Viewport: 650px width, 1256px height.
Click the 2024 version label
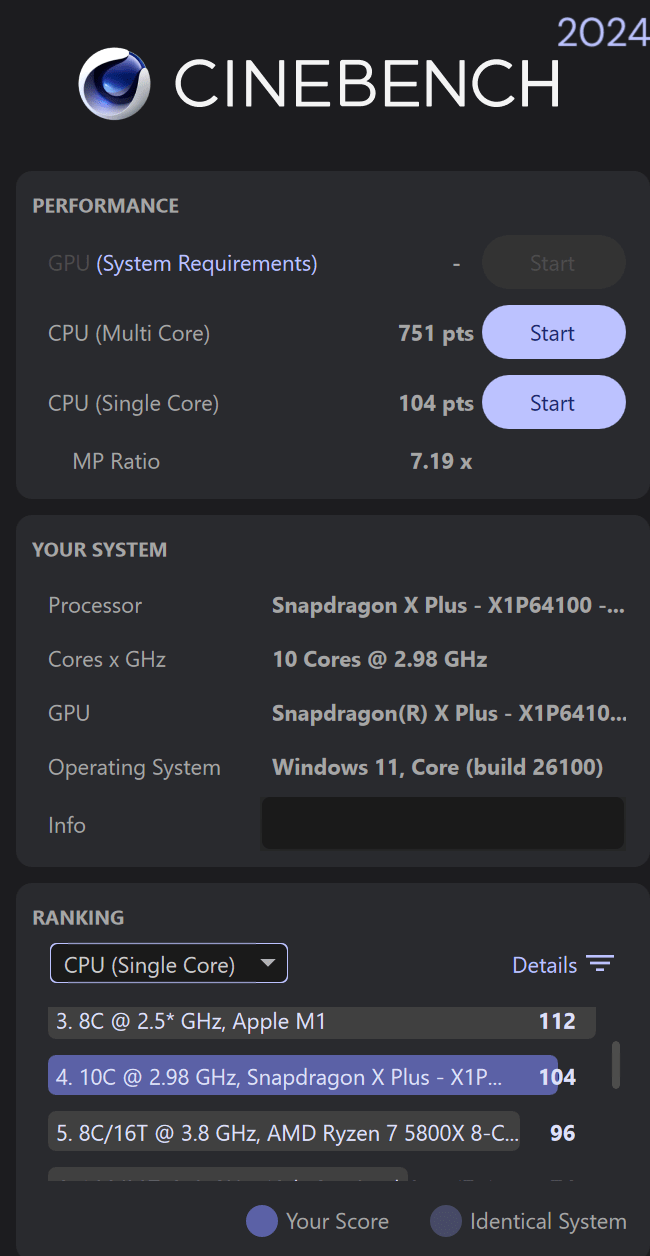click(x=602, y=33)
